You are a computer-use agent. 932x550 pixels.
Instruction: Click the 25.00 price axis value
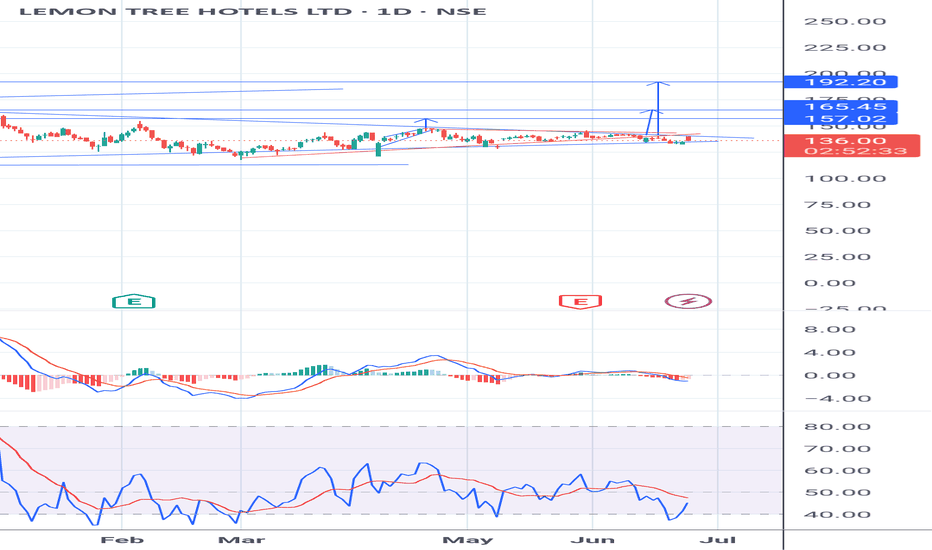click(x=837, y=257)
